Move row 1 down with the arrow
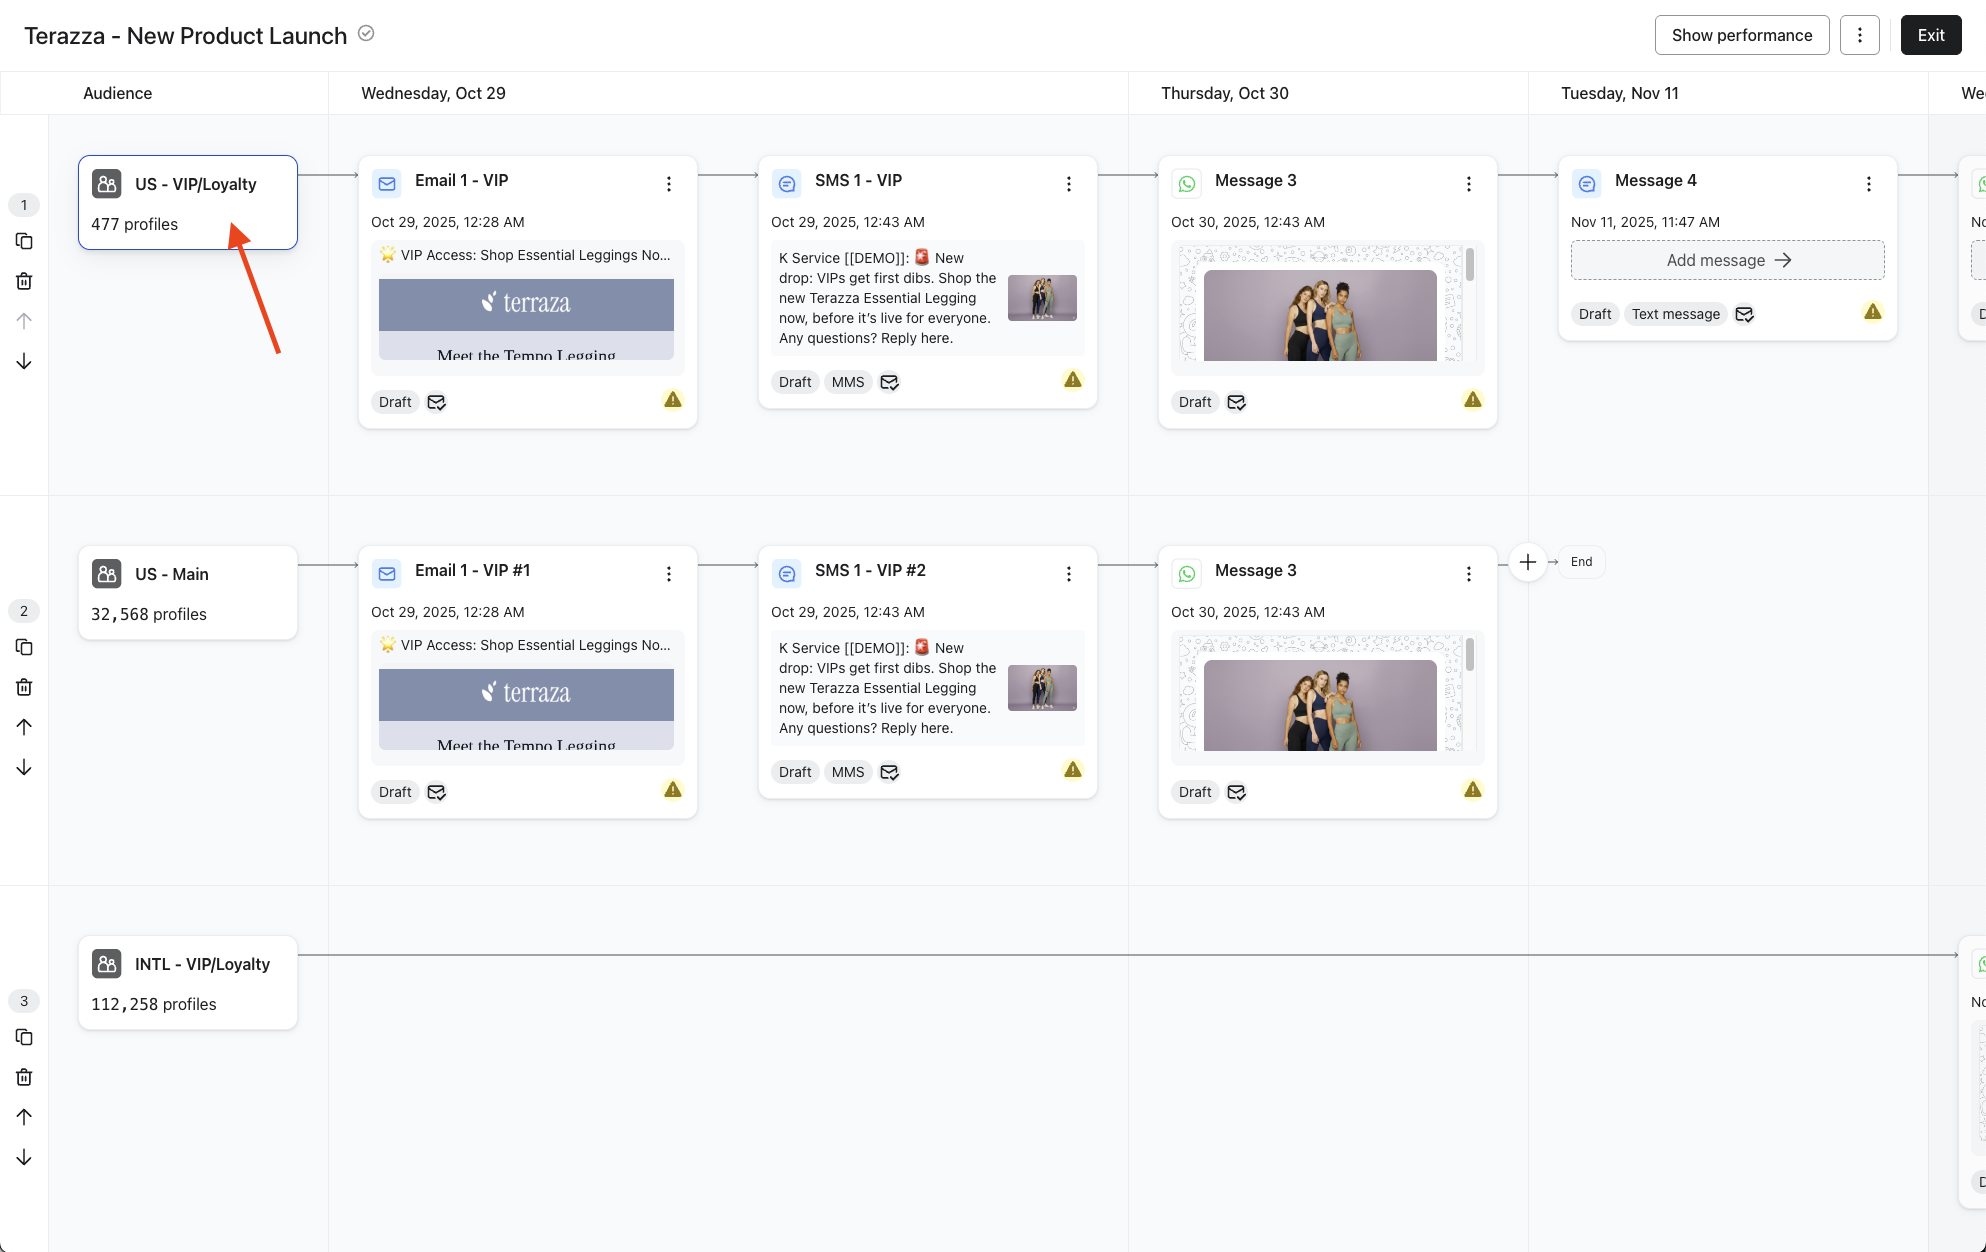This screenshot has width=1986, height=1252. [24, 361]
